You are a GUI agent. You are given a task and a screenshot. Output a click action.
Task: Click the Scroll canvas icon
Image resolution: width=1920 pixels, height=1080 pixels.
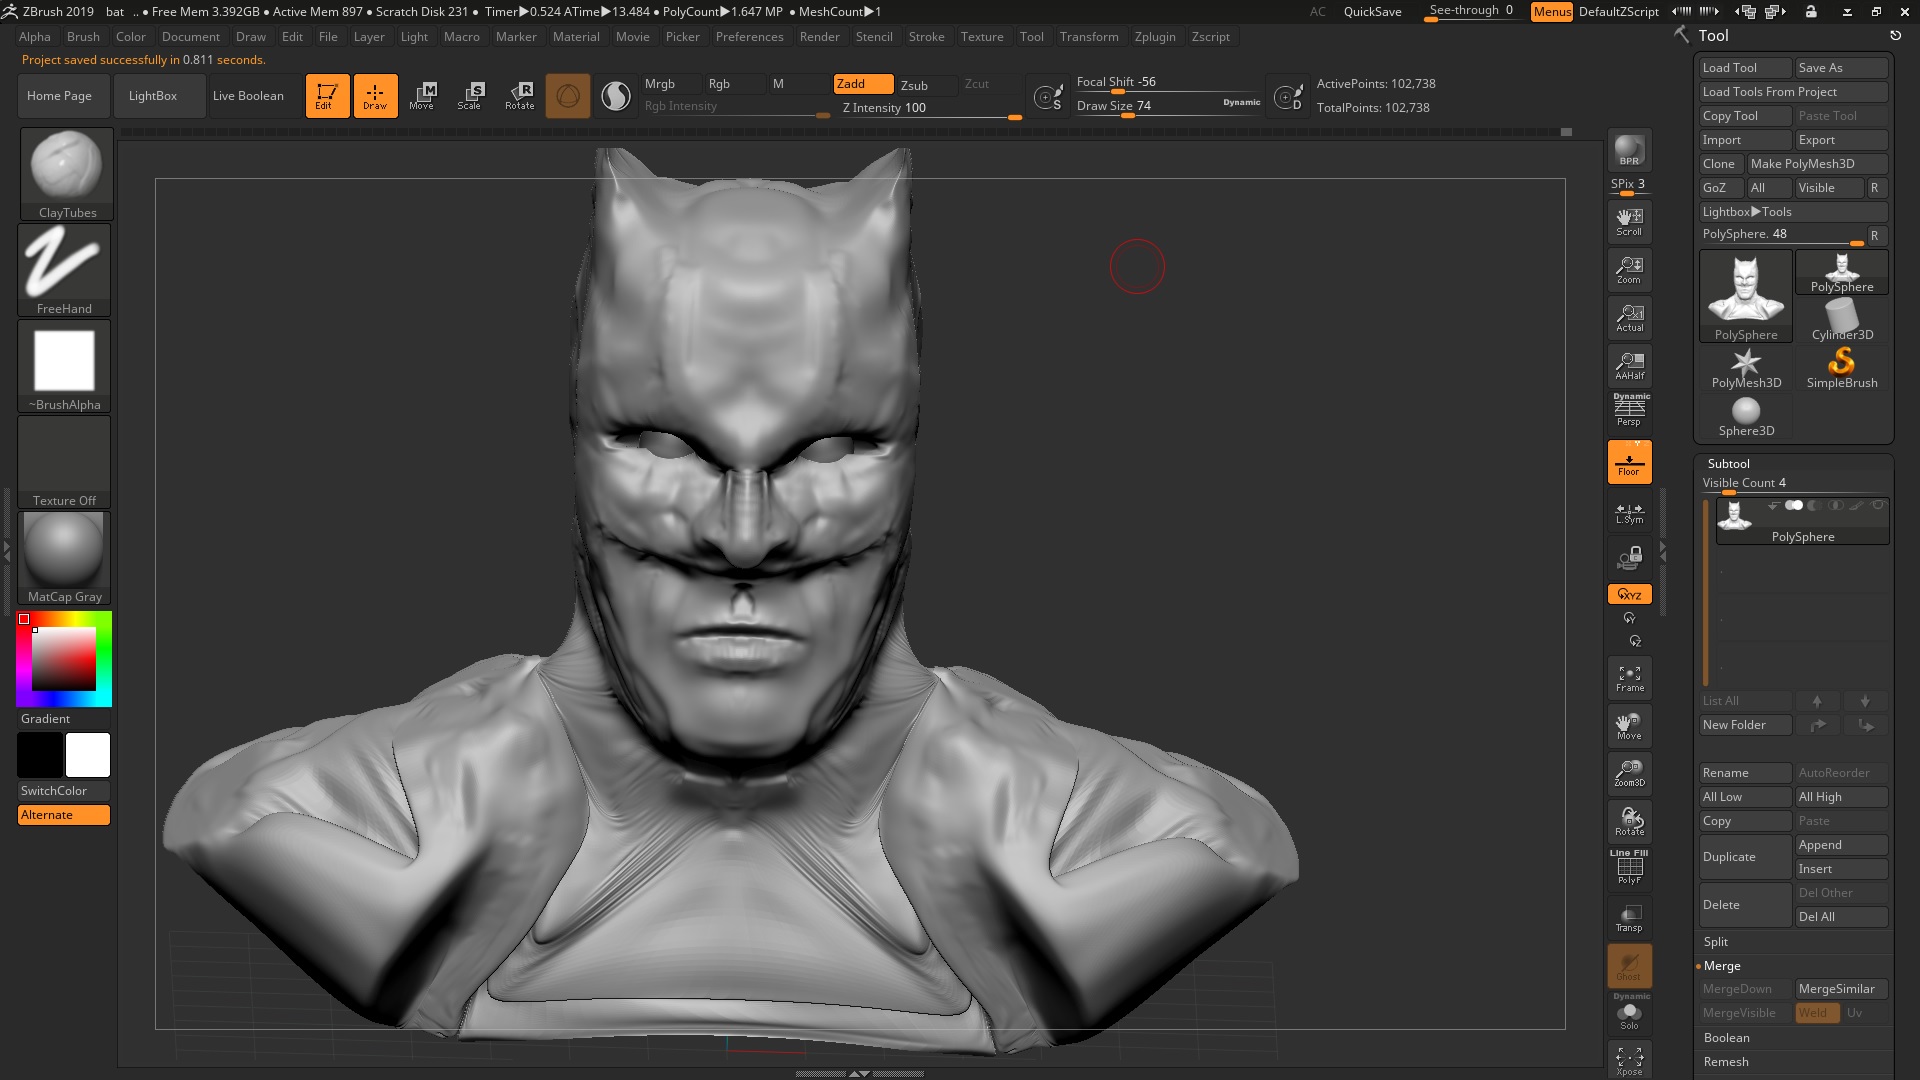click(x=1629, y=222)
